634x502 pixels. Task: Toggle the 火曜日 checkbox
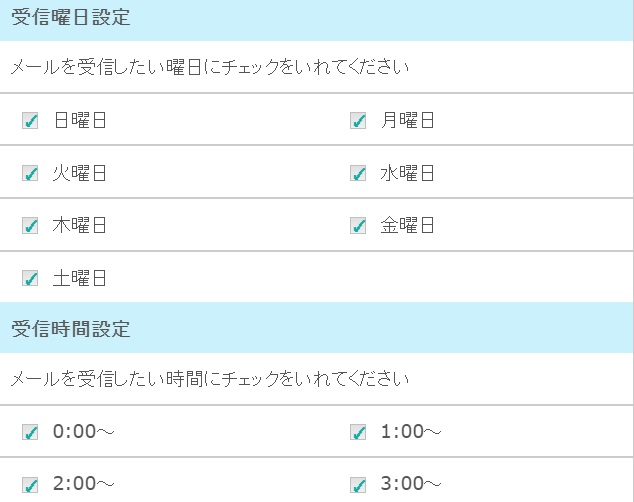tap(30, 173)
